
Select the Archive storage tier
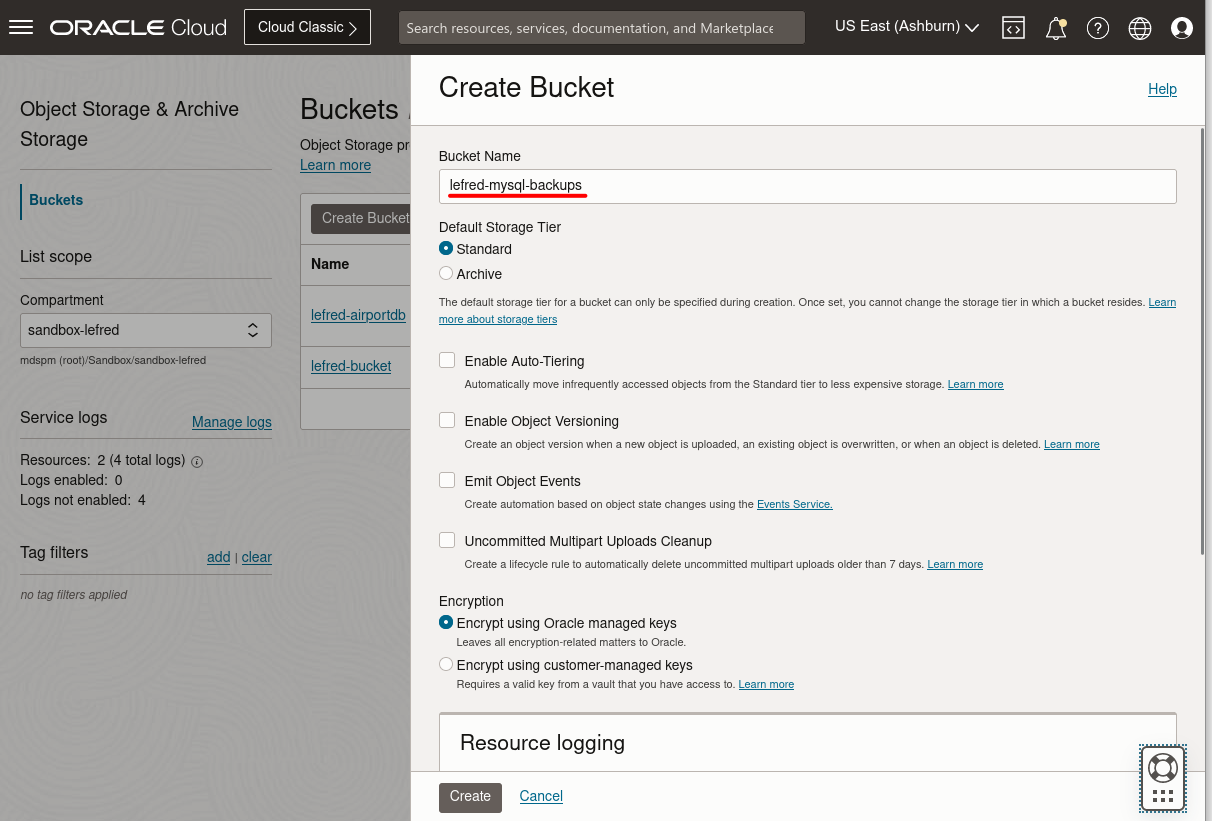446,273
